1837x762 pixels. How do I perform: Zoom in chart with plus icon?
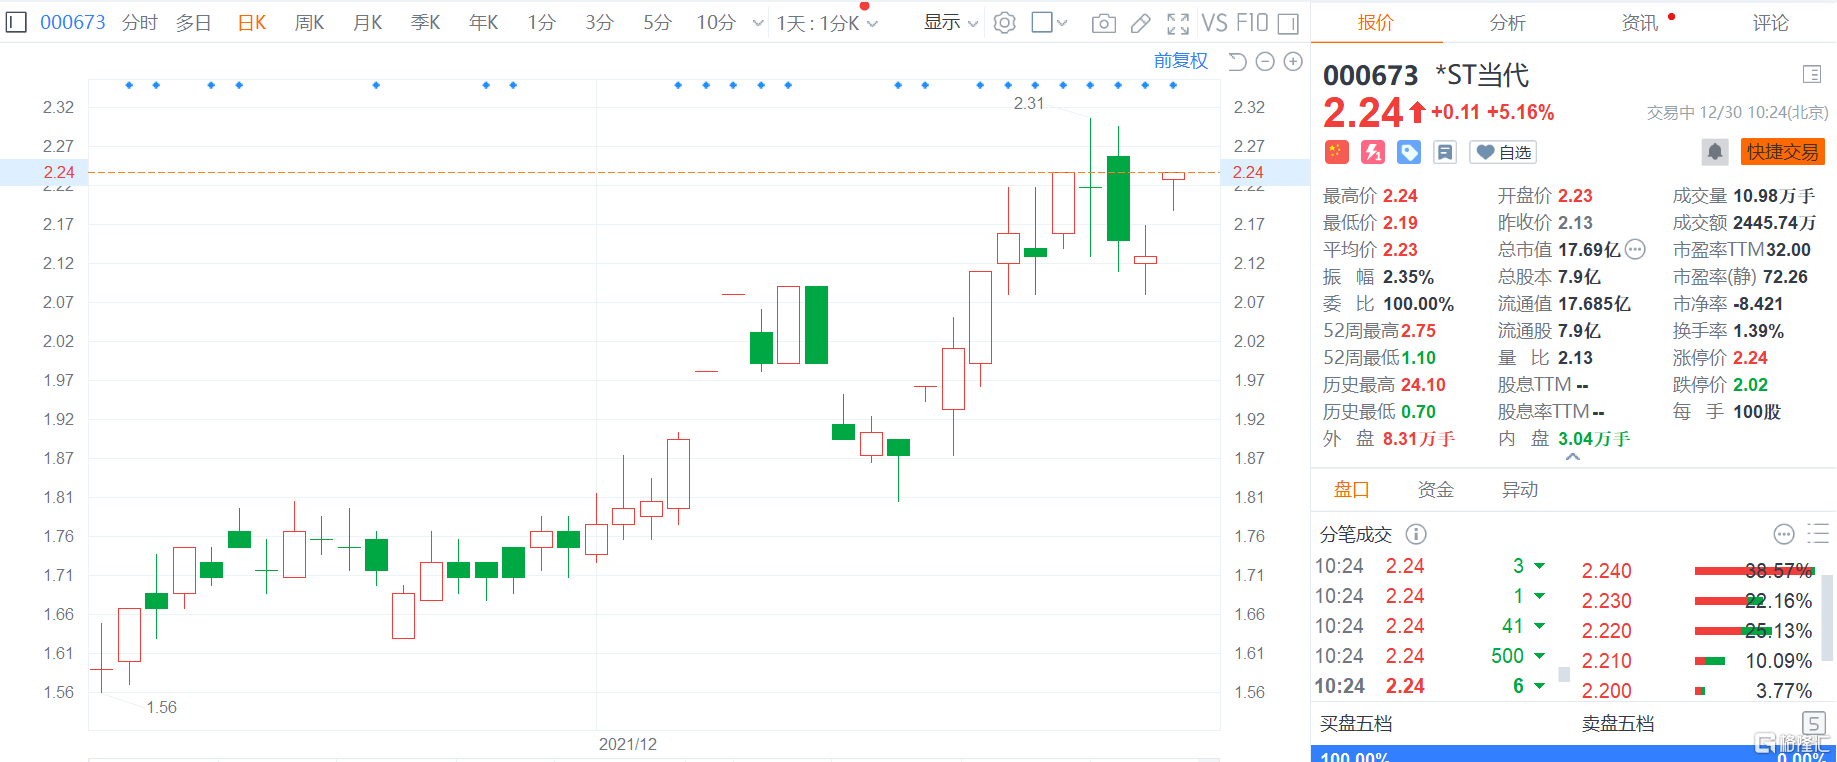(1293, 62)
